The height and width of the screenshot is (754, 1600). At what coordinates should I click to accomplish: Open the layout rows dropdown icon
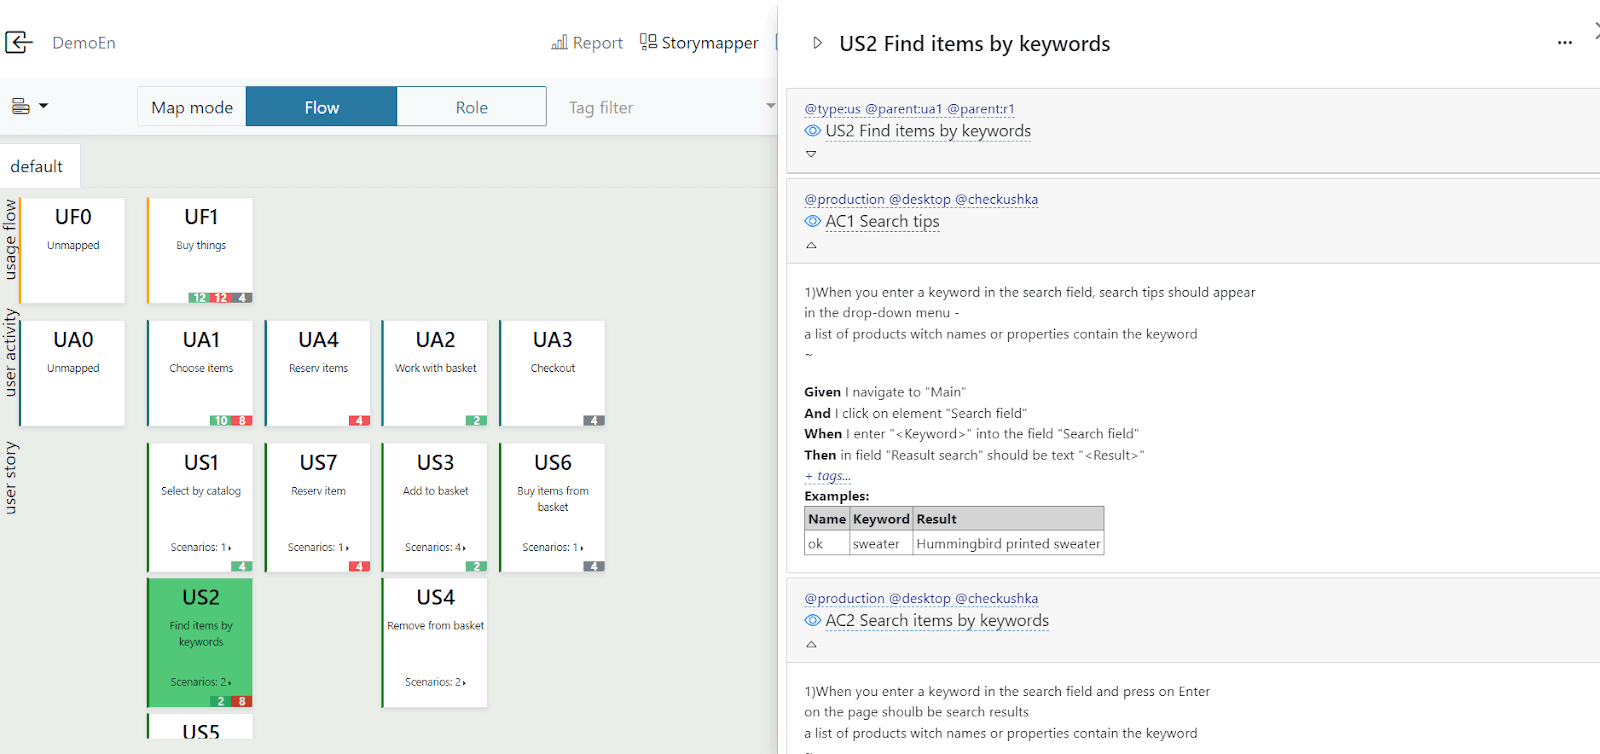29,106
